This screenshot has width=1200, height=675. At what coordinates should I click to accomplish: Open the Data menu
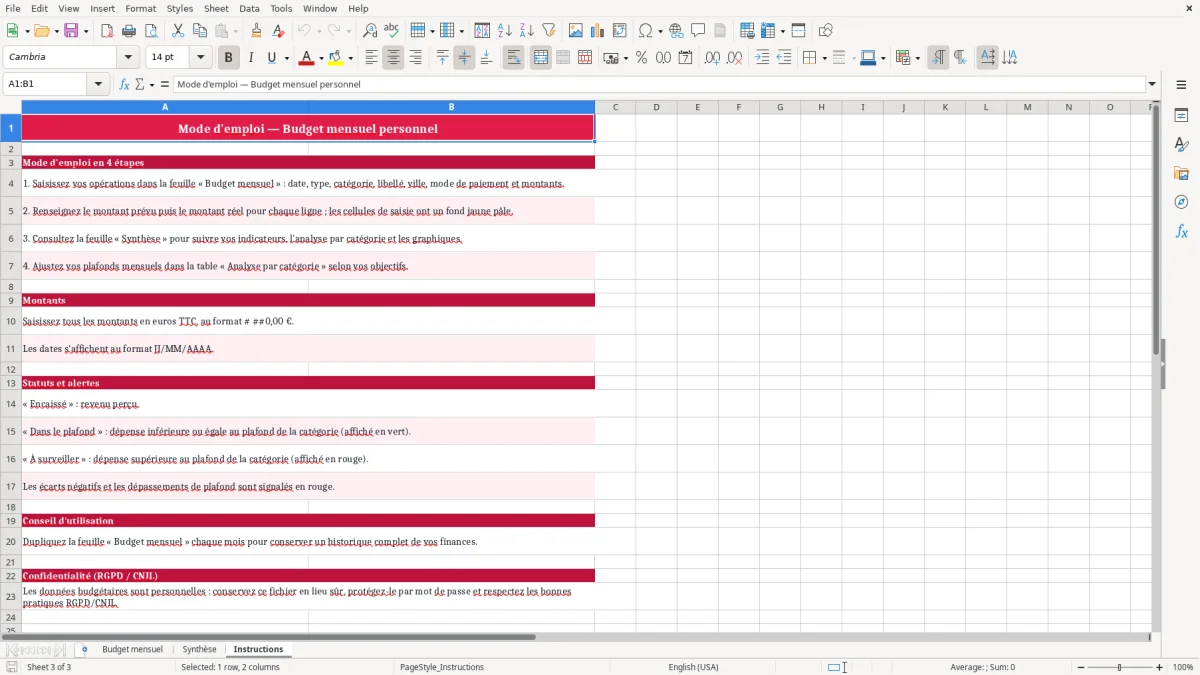pyautogui.click(x=249, y=8)
